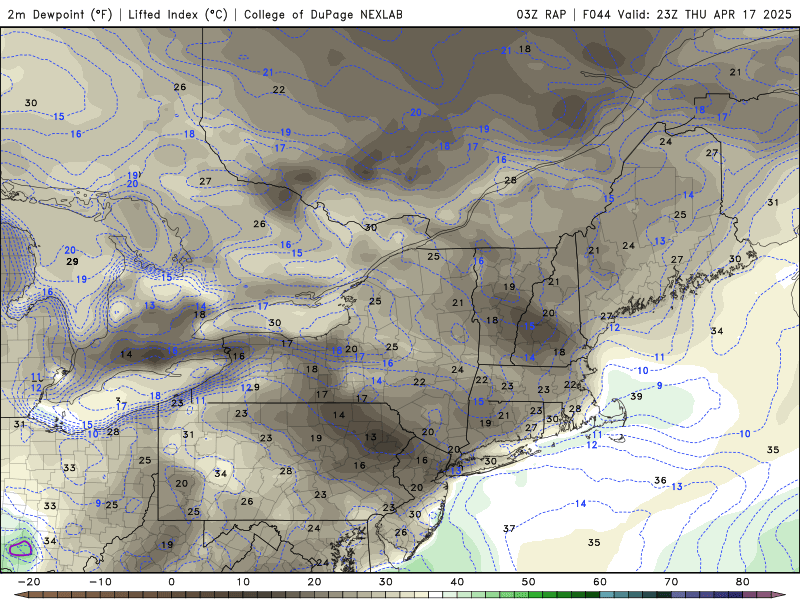800x600 pixels.
Task: Click the -10 label on the color scale
Action: pyautogui.click(x=100, y=582)
